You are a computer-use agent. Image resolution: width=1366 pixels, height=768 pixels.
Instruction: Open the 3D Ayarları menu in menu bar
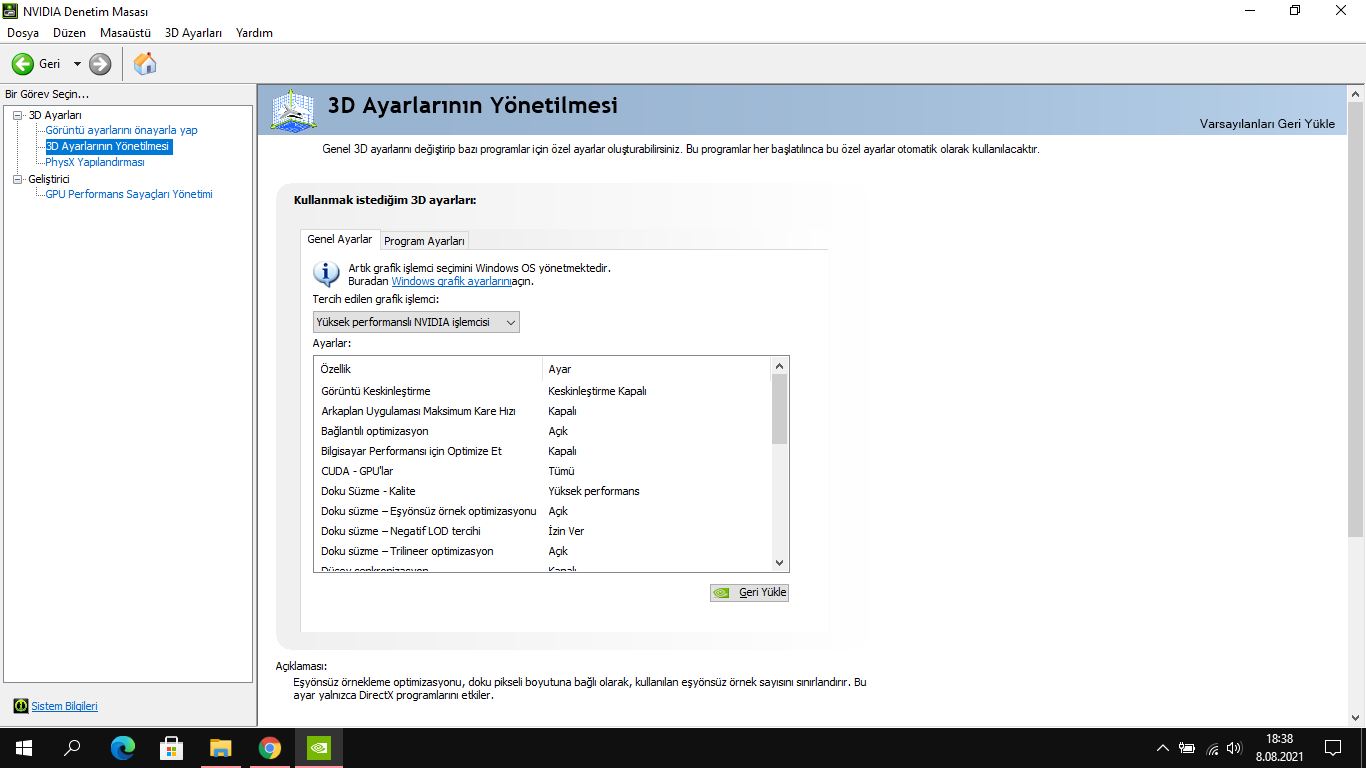(193, 33)
